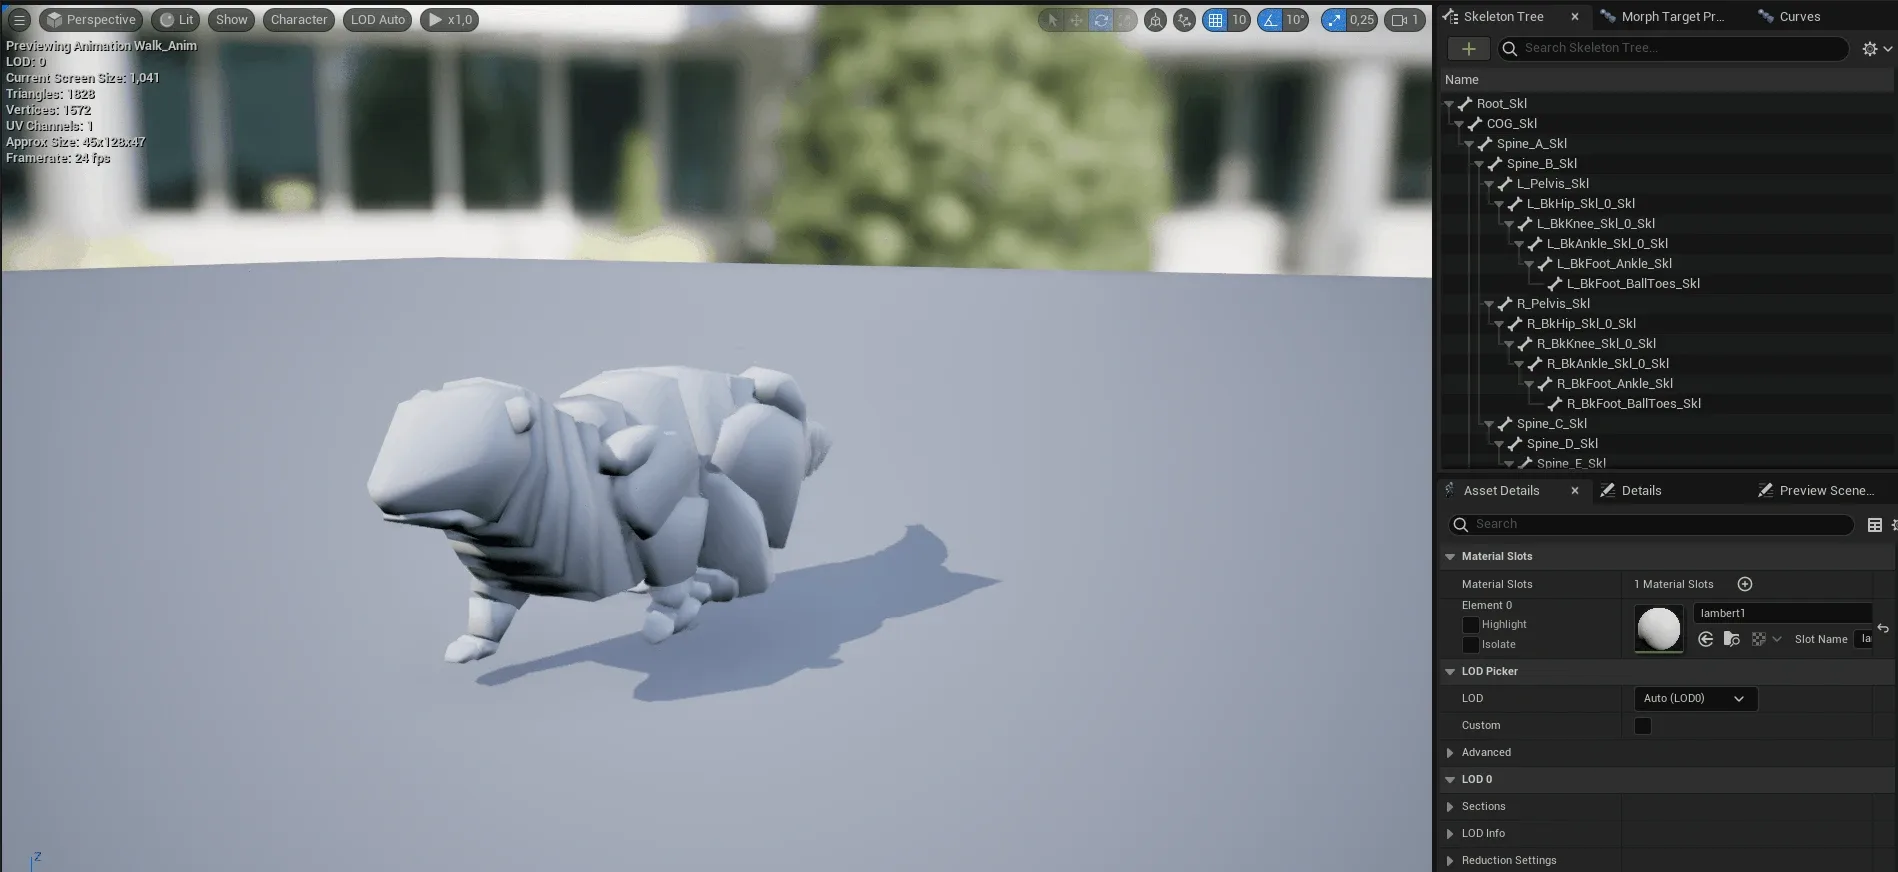The height and width of the screenshot is (872, 1898).
Task: Activate the Translate move gizmo tool
Action: (1076, 20)
